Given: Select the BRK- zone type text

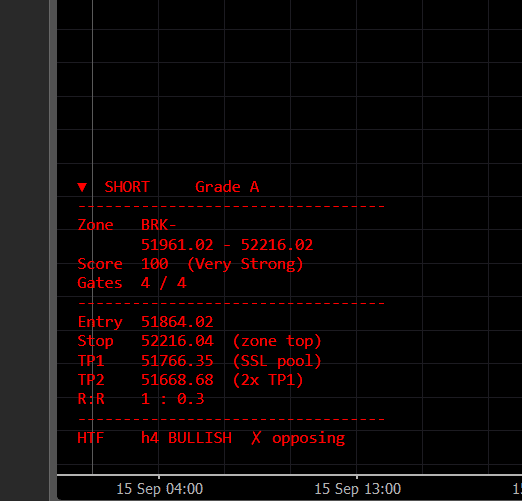Looking at the screenshot, I should tap(158, 225).
